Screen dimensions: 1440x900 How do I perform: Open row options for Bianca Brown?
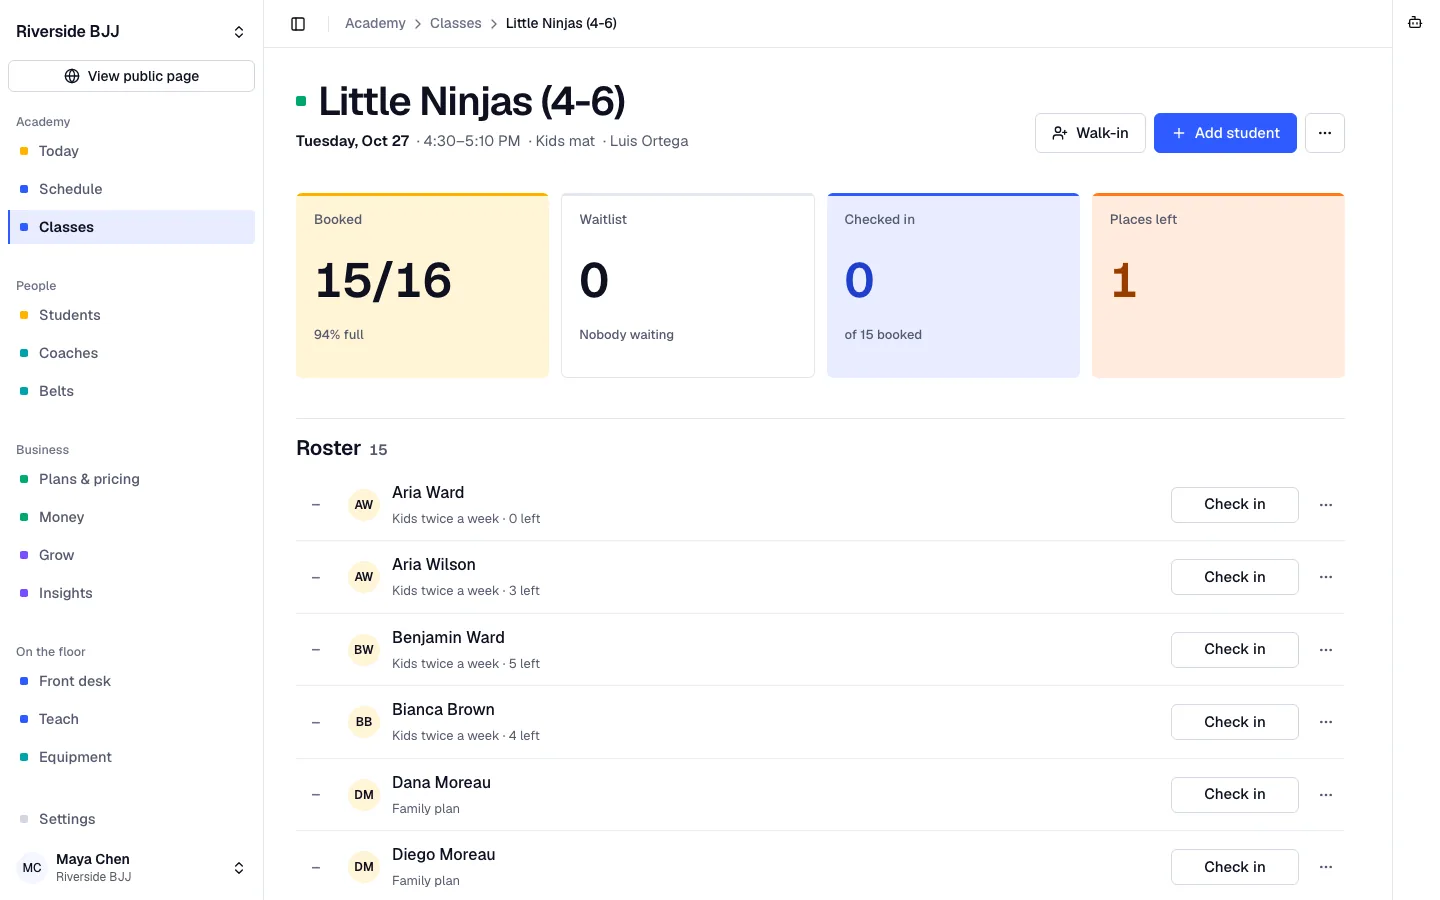[x=1326, y=722]
